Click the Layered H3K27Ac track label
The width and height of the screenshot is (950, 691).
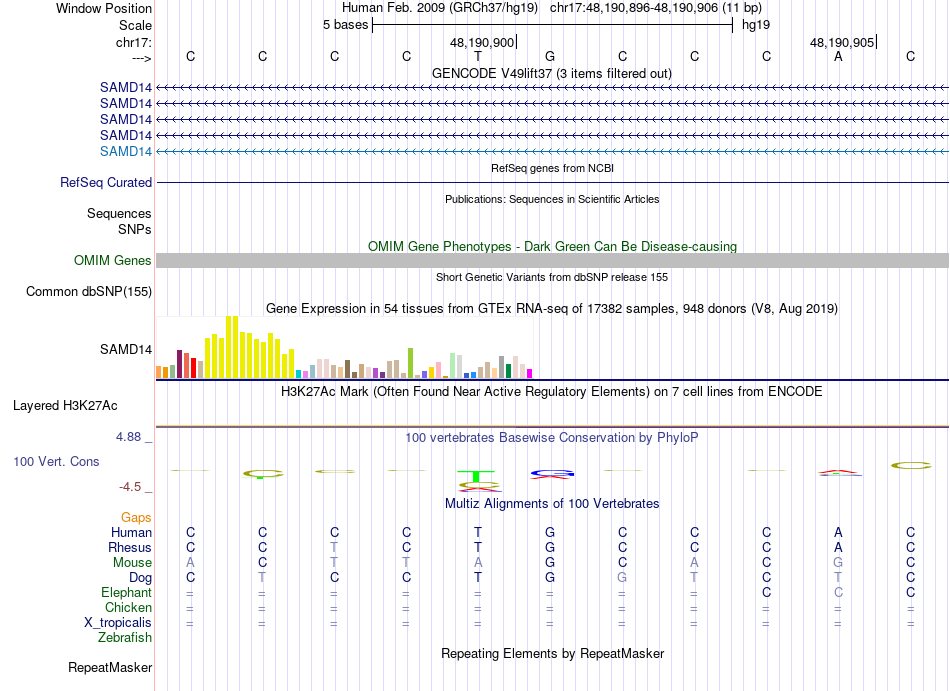[65, 406]
